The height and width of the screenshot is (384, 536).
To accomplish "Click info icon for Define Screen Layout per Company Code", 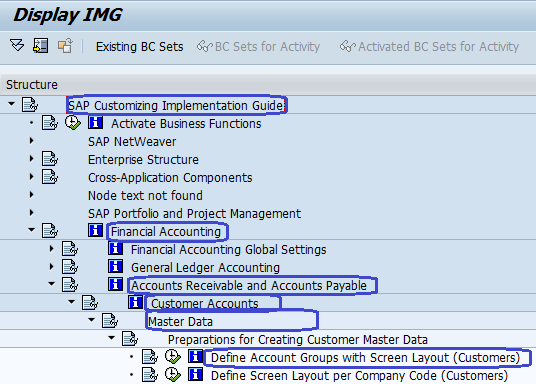I will coord(196,374).
